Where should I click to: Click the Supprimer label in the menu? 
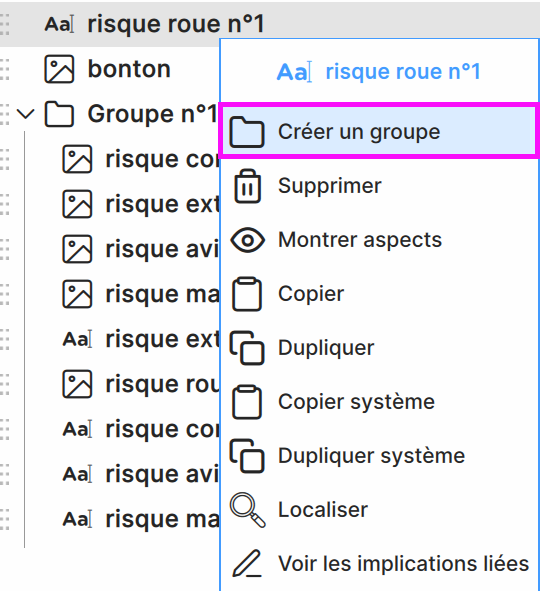[x=330, y=186]
